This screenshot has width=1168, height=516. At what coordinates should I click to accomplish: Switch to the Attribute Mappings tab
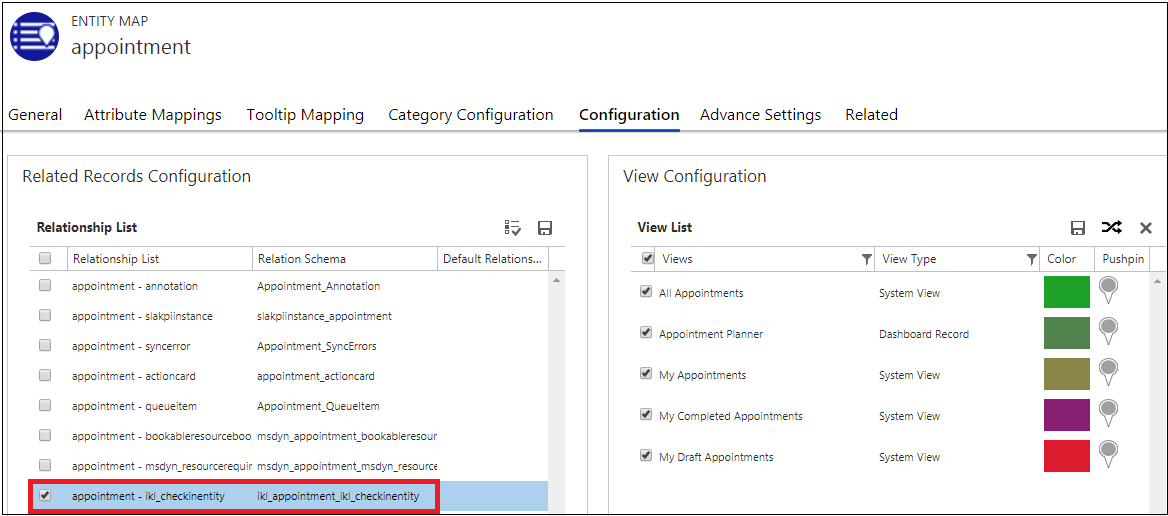click(x=153, y=115)
